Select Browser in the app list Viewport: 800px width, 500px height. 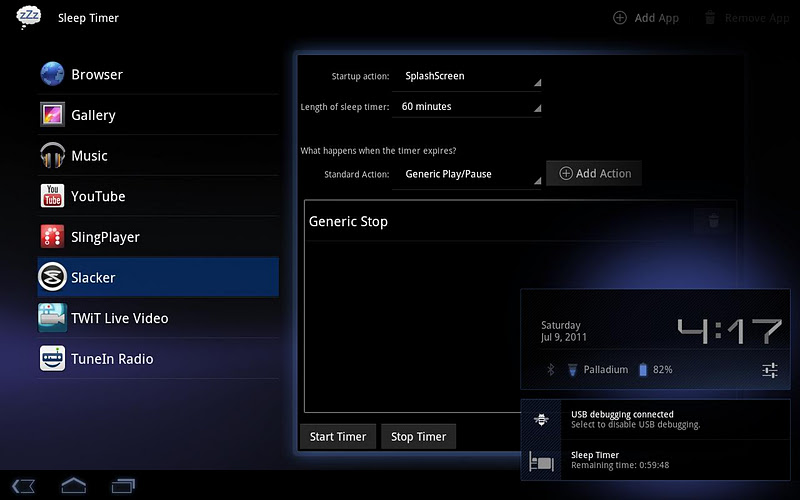[x=158, y=74]
